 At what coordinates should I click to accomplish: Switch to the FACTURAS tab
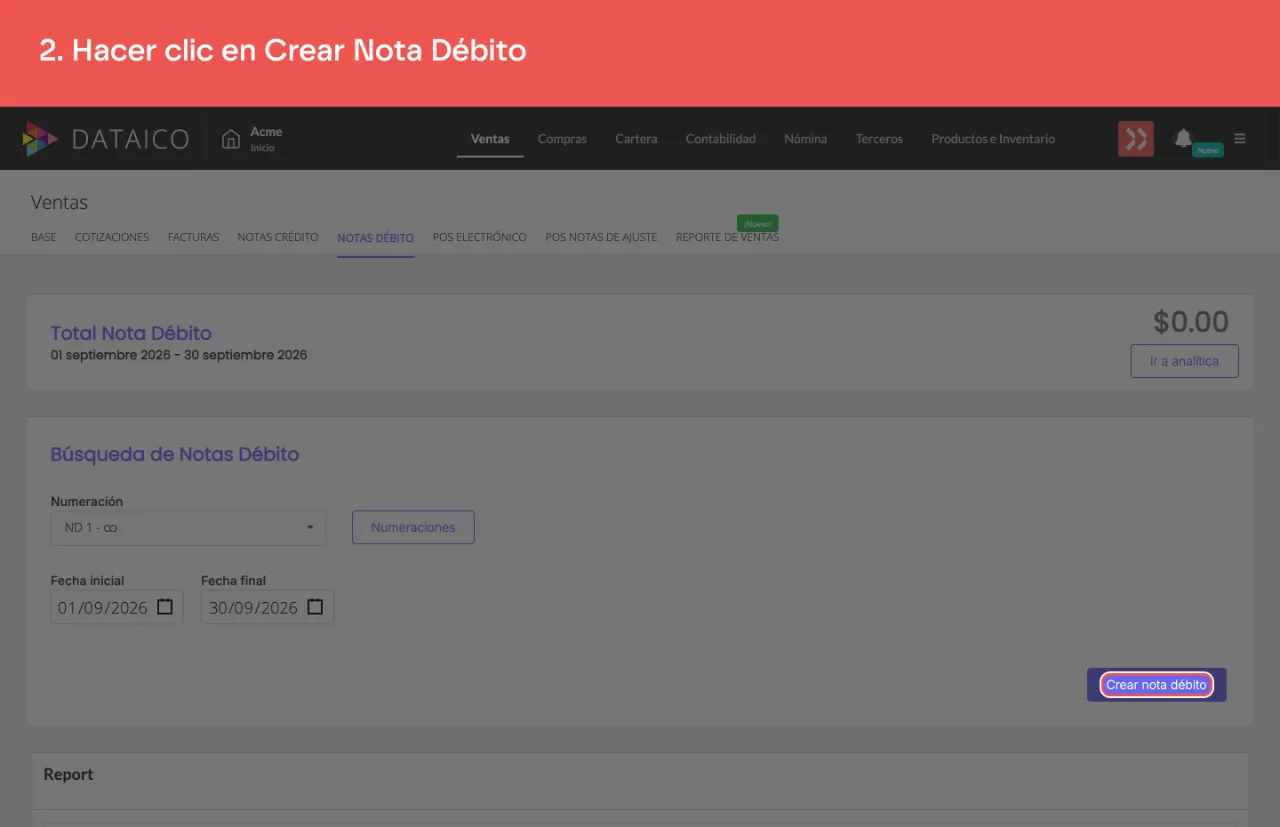point(193,238)
